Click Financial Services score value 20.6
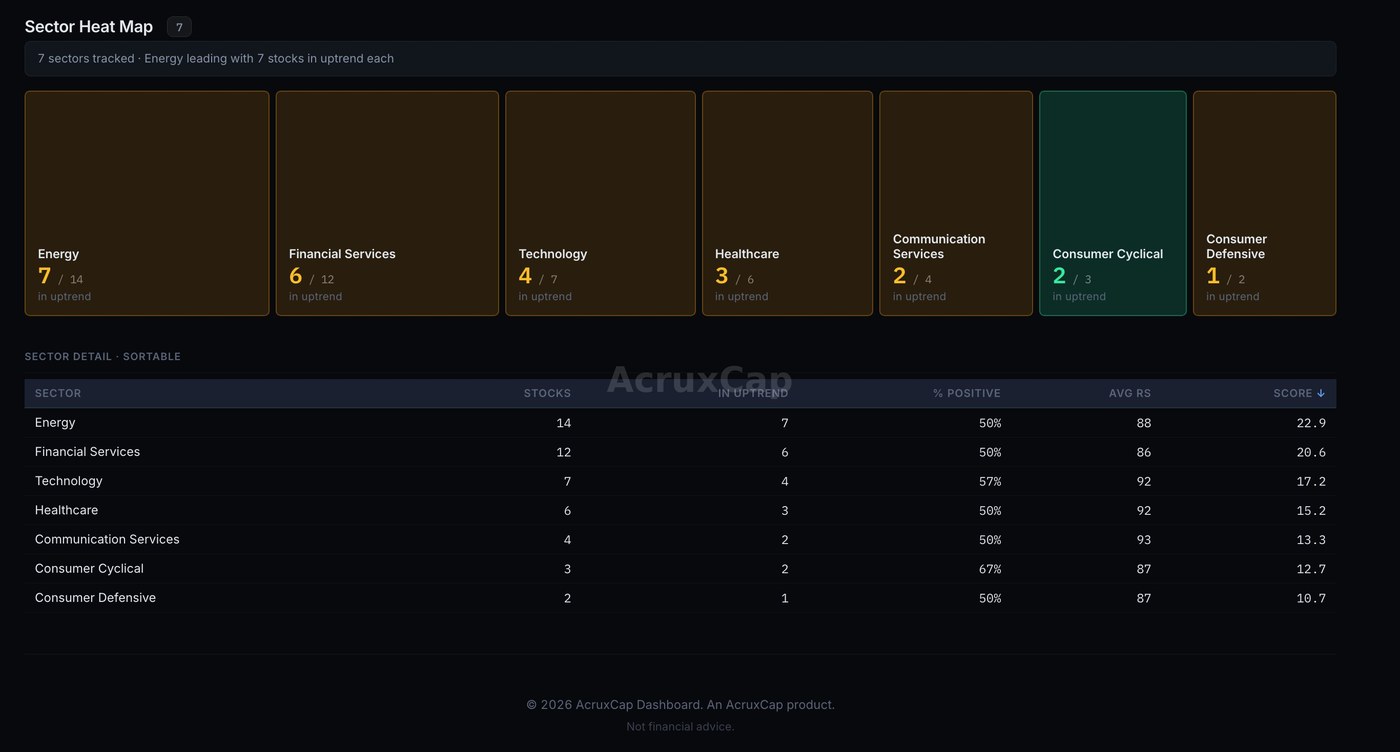 click(1311, 452)
